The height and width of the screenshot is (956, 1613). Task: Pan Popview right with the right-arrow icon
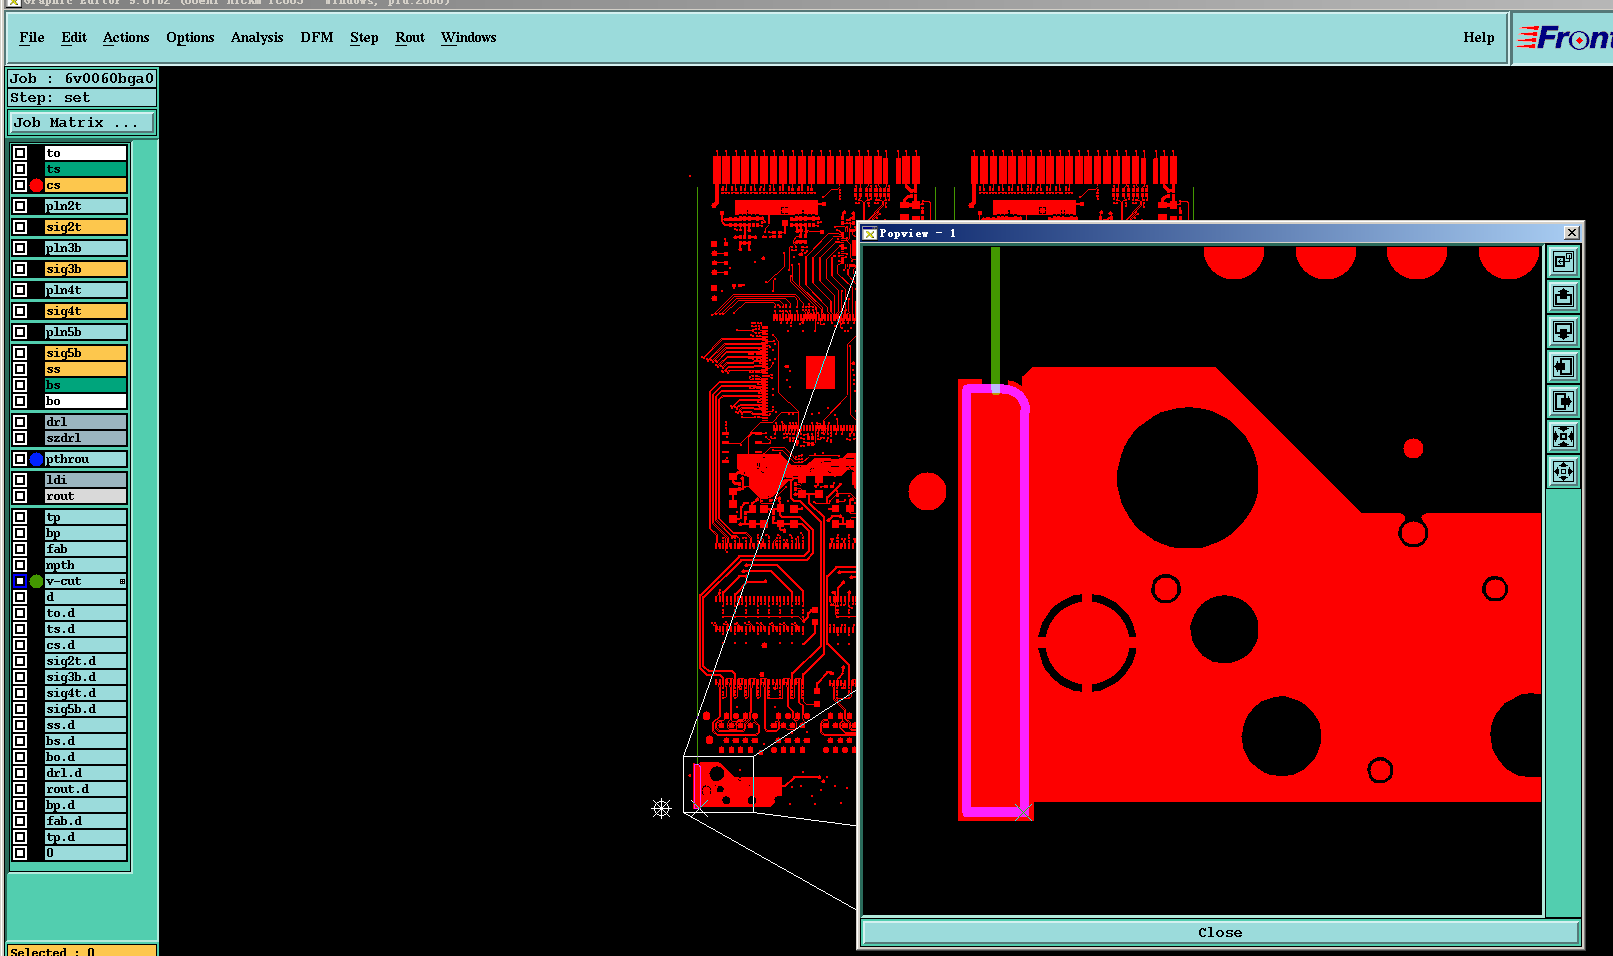click(x=1563, y=402)
